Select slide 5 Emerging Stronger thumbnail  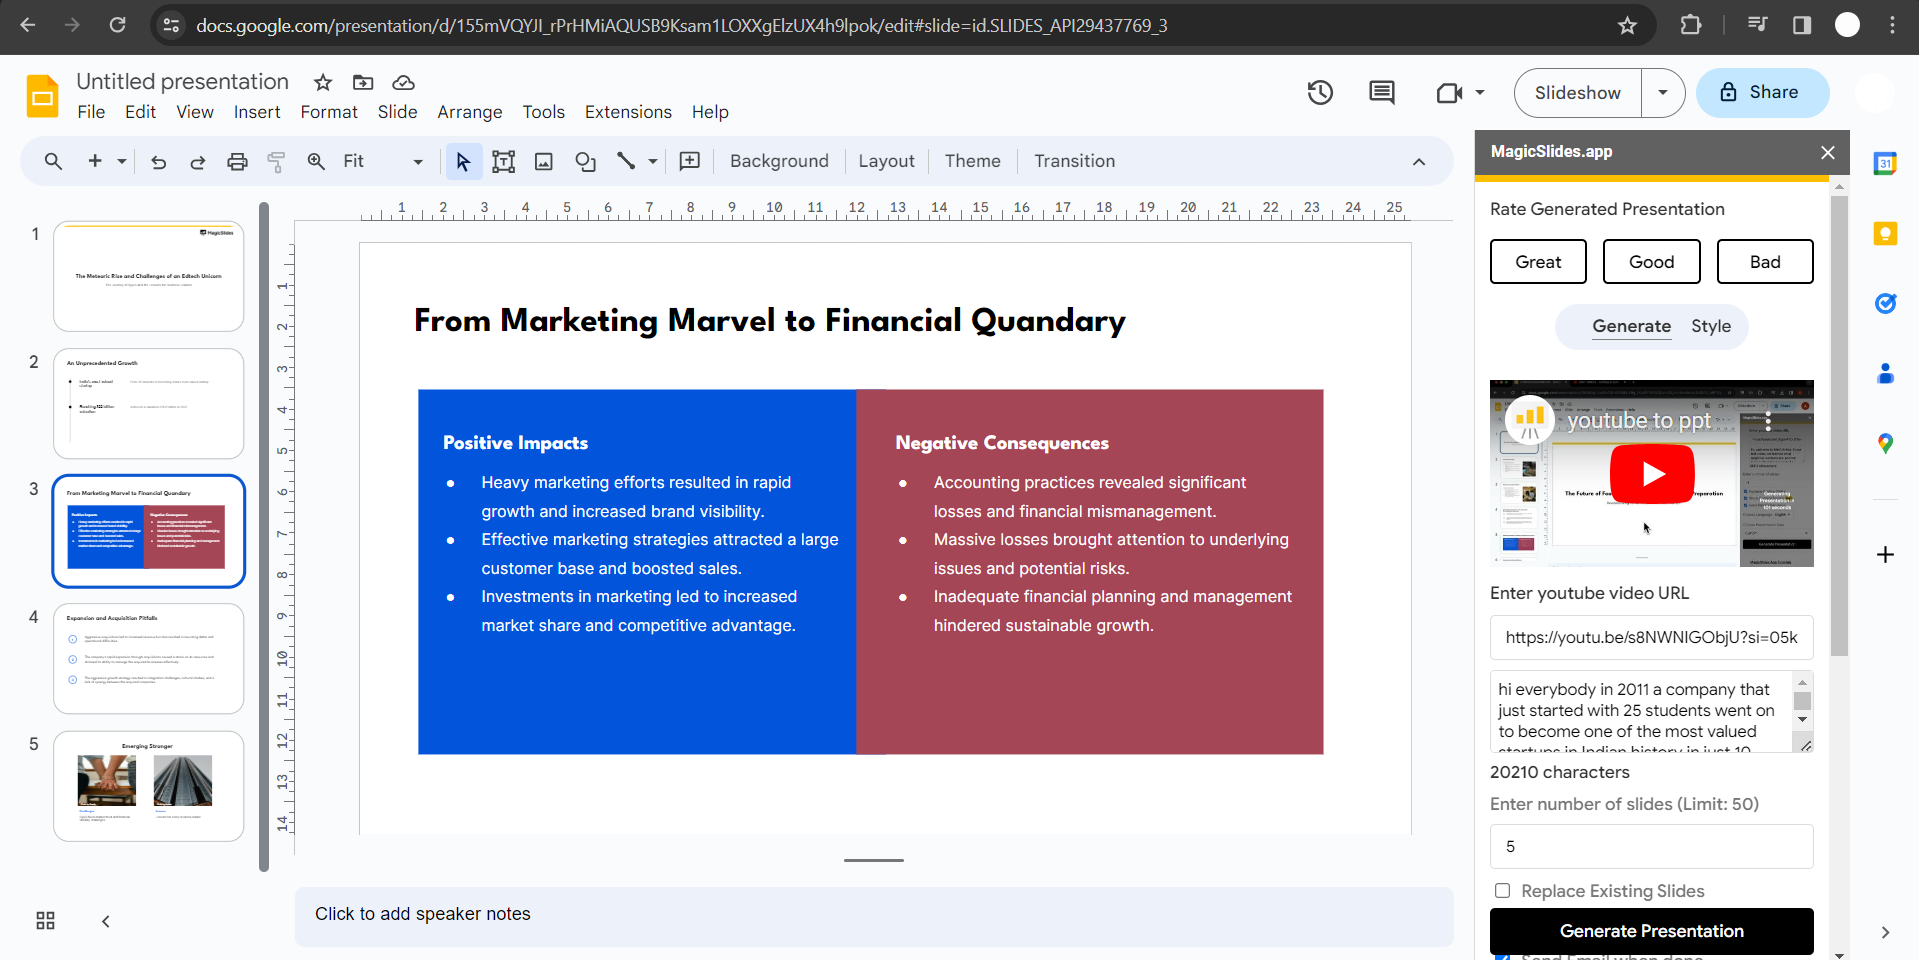[x=148, y=786]
